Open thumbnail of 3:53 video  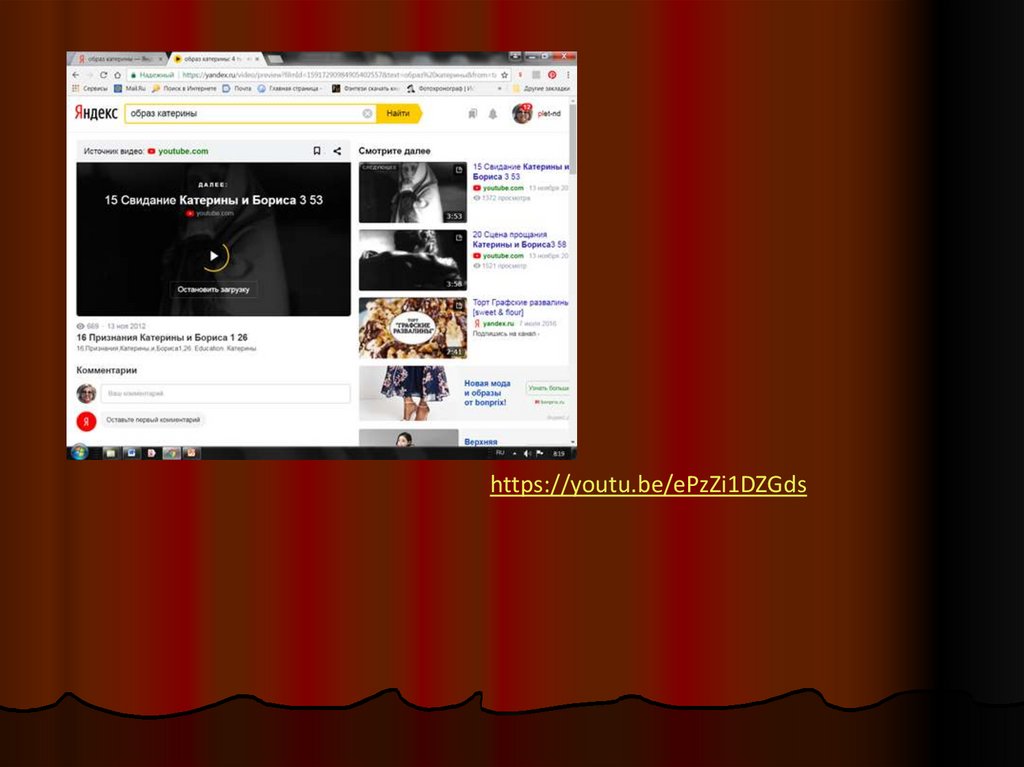pos(413,193)
